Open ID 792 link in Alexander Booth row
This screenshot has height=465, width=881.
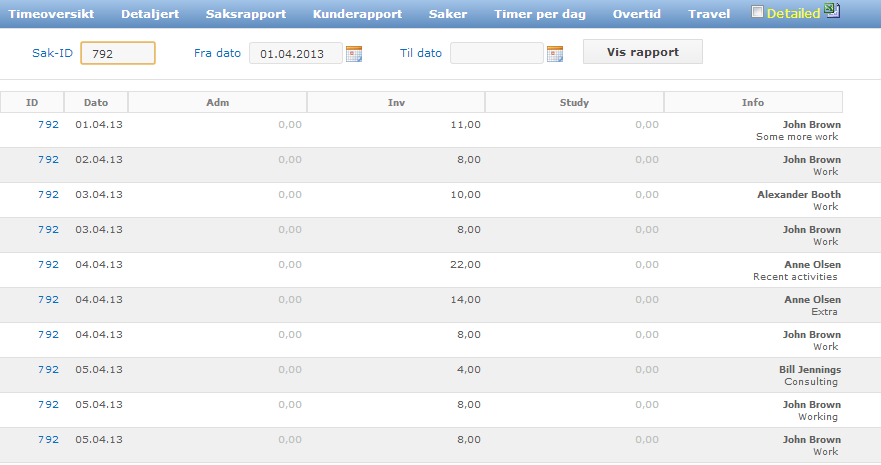coord(48,195)
